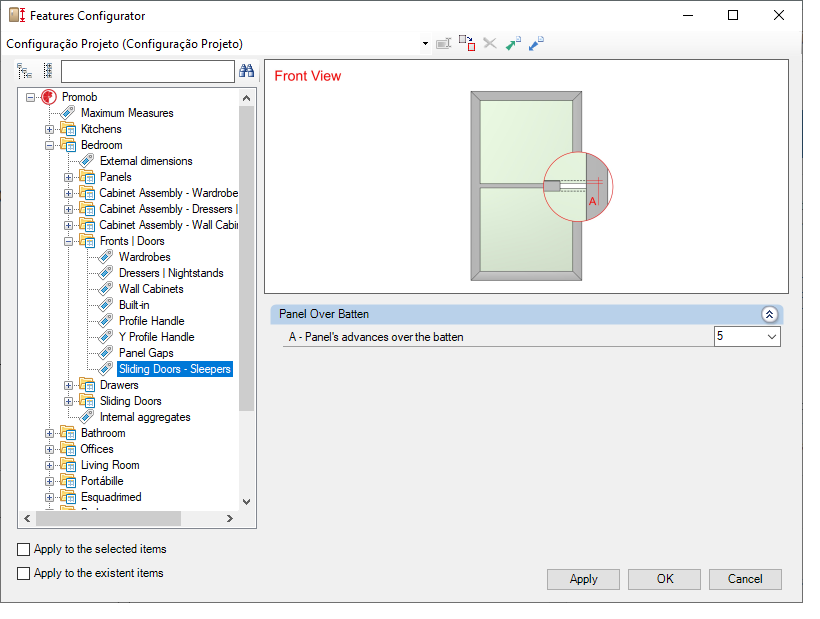This screenshot has height=619, width=820.
Task: Click the External dimensions tag icon
Action: pyautogui.click(x=87, y=161)
